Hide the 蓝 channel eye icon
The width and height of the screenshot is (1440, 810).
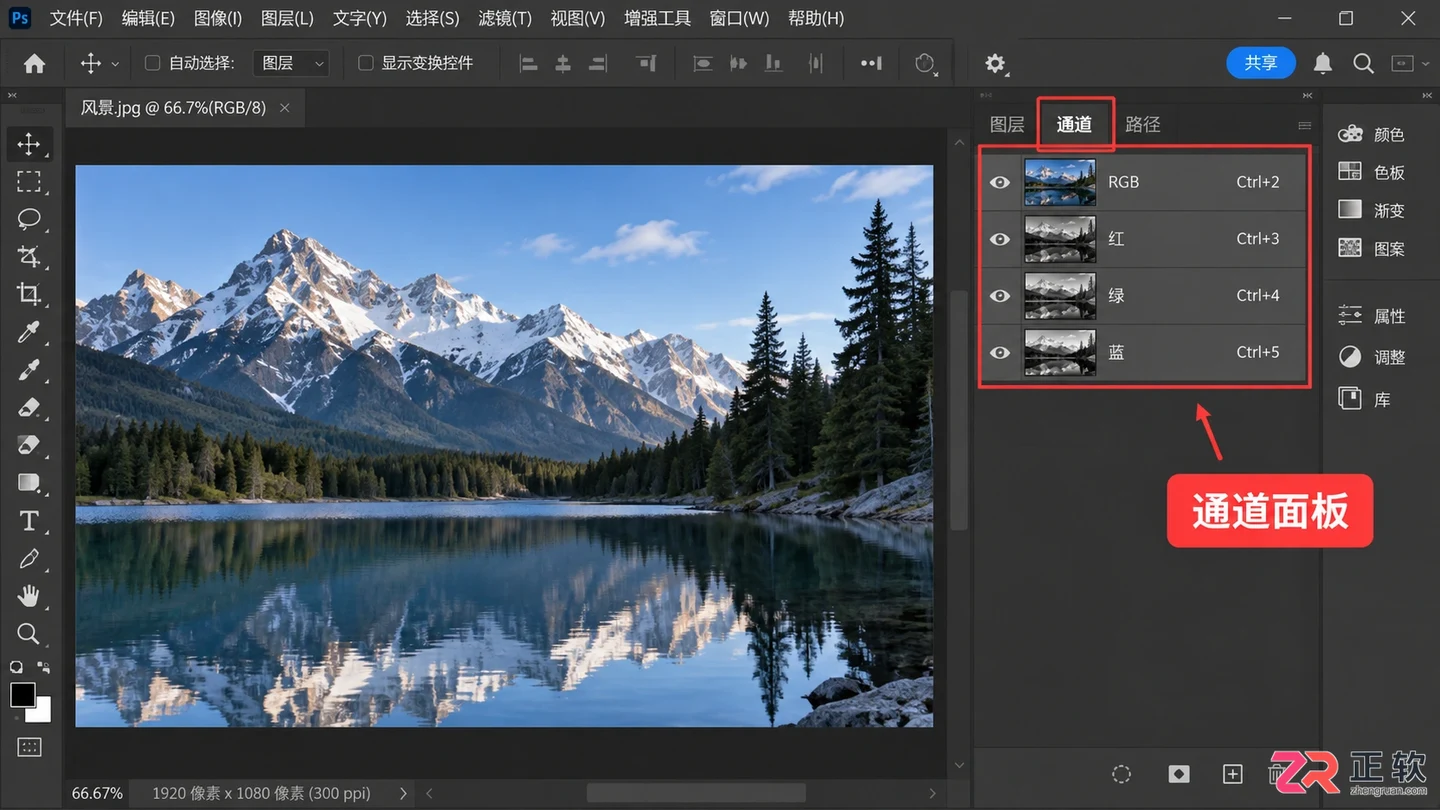click(1000, 352)
